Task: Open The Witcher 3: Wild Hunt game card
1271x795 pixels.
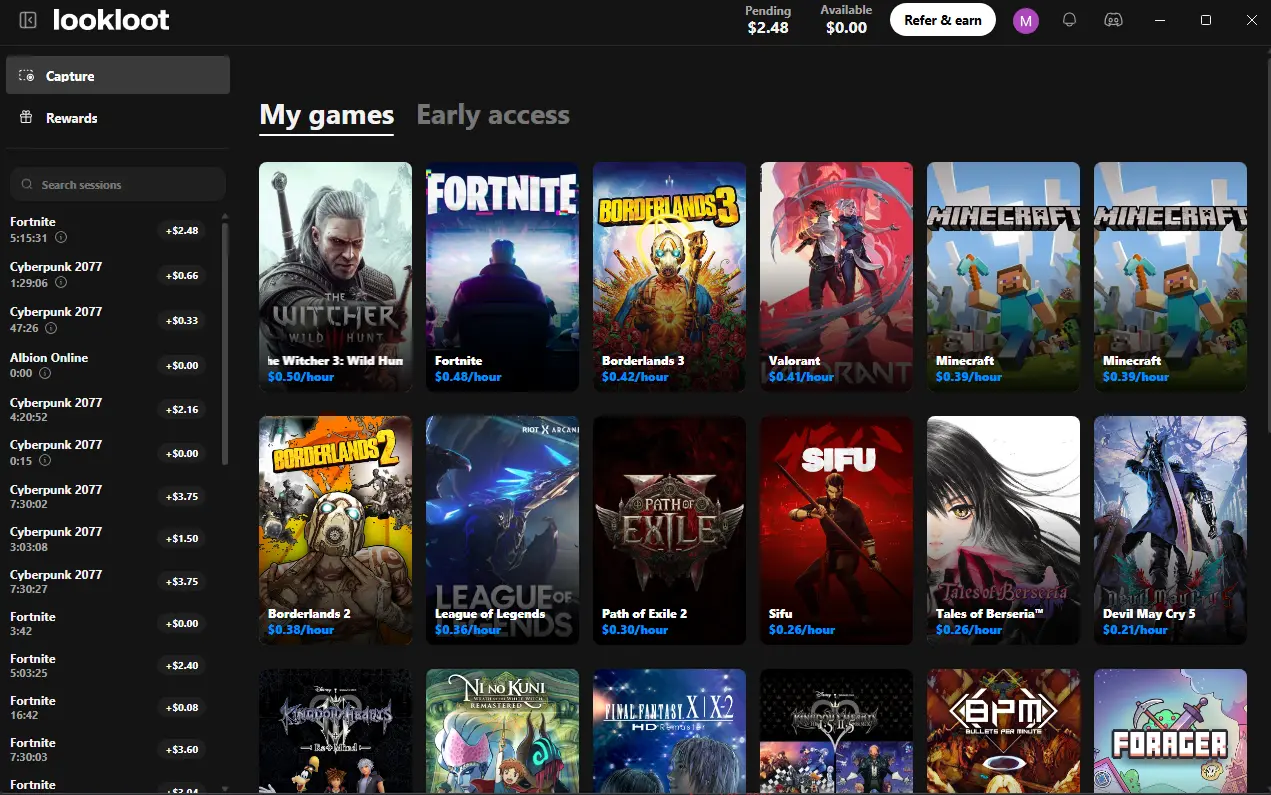Action: [x=335, y=277]
